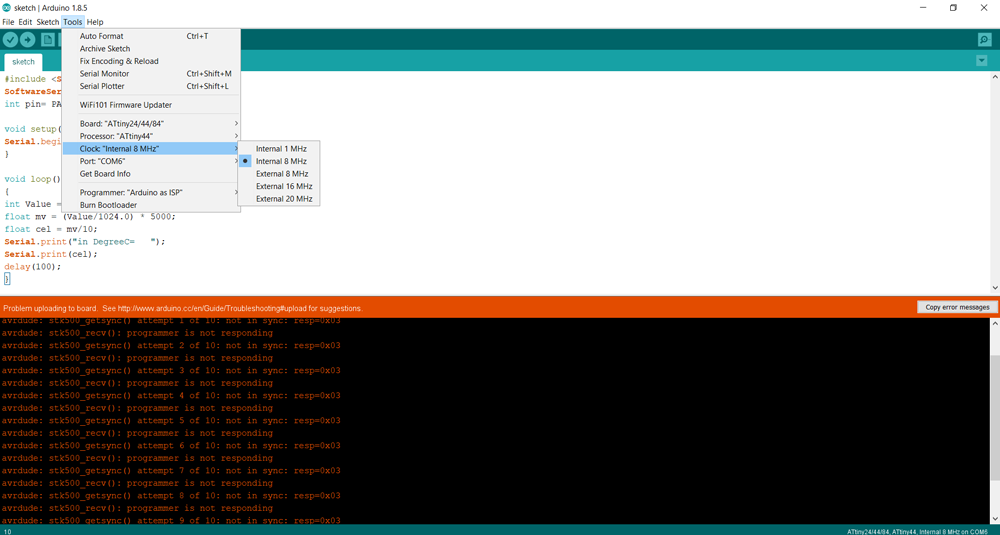This screenshot has width=1000, height=535.
Task: Click console line attempt 2 of 10
Action: (x=171, y=346)
